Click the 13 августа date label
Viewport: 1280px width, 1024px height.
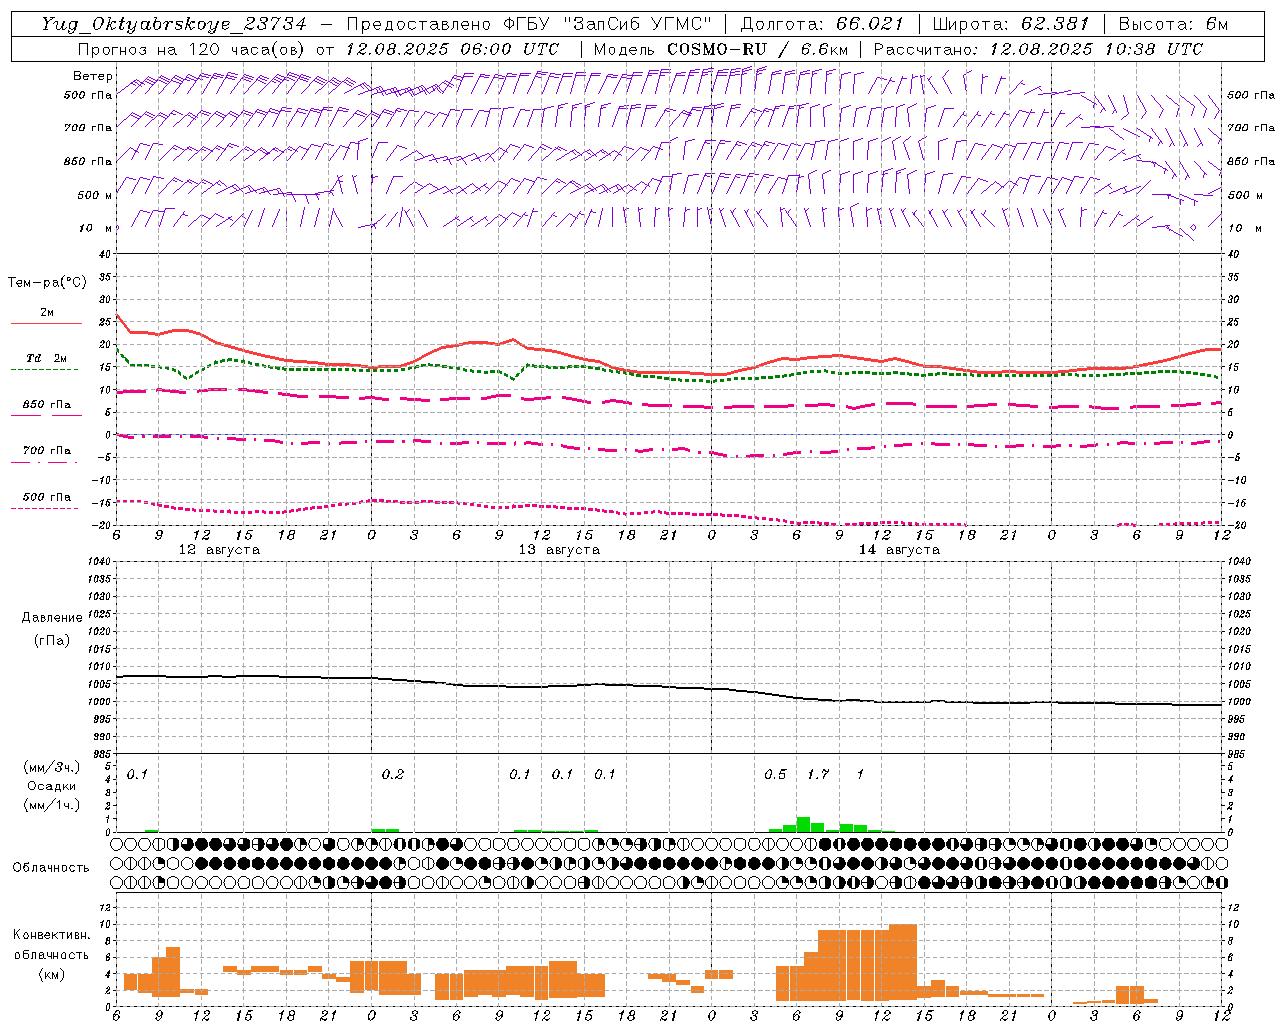click(559, 550)
